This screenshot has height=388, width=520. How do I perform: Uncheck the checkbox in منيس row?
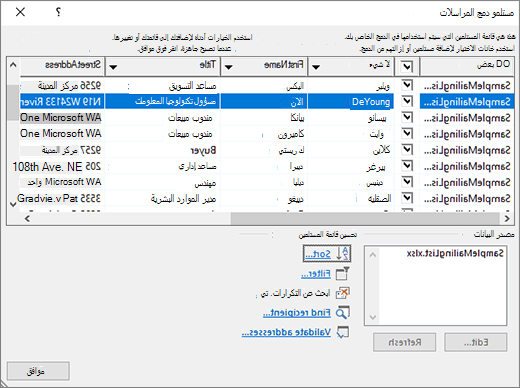pos(407,182)
